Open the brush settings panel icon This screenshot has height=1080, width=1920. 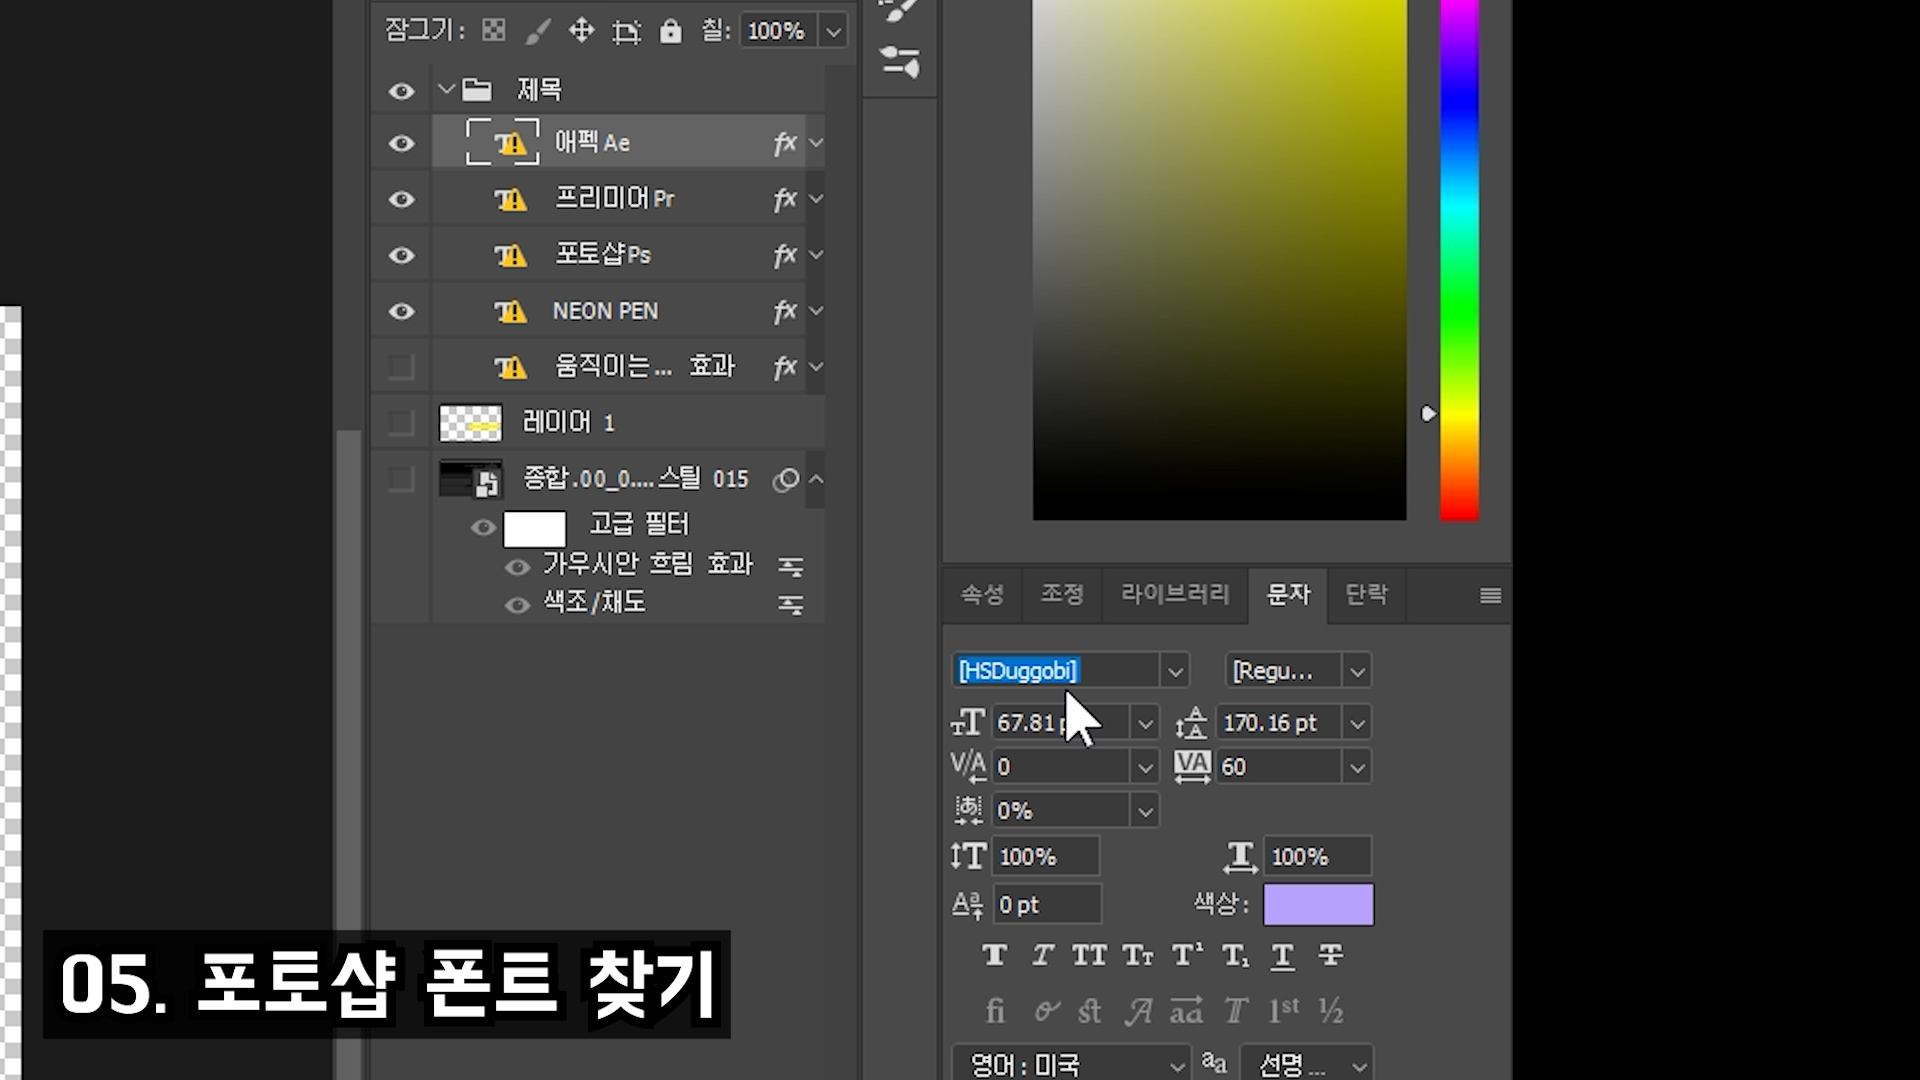(x=899, y=62)
